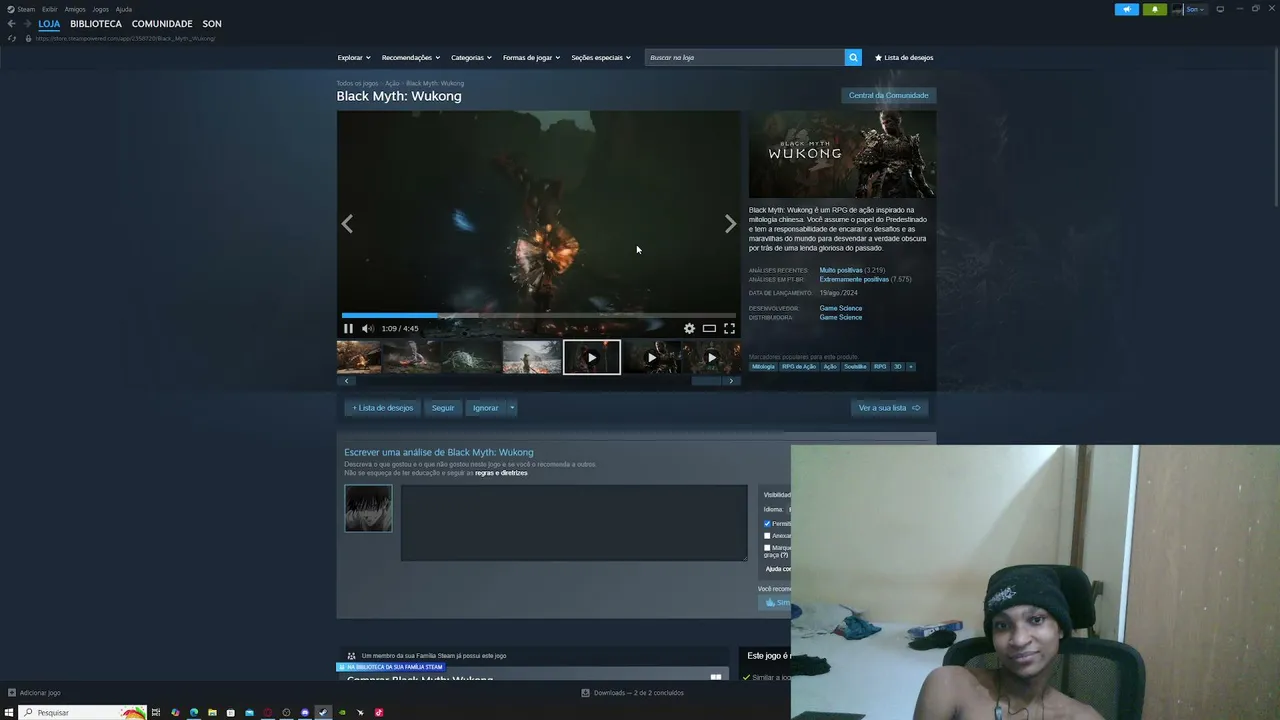This screenshot has height=720, width=1280.
Task: Open Microsoft Edge from the taskbar
Action: coord(194,712)
